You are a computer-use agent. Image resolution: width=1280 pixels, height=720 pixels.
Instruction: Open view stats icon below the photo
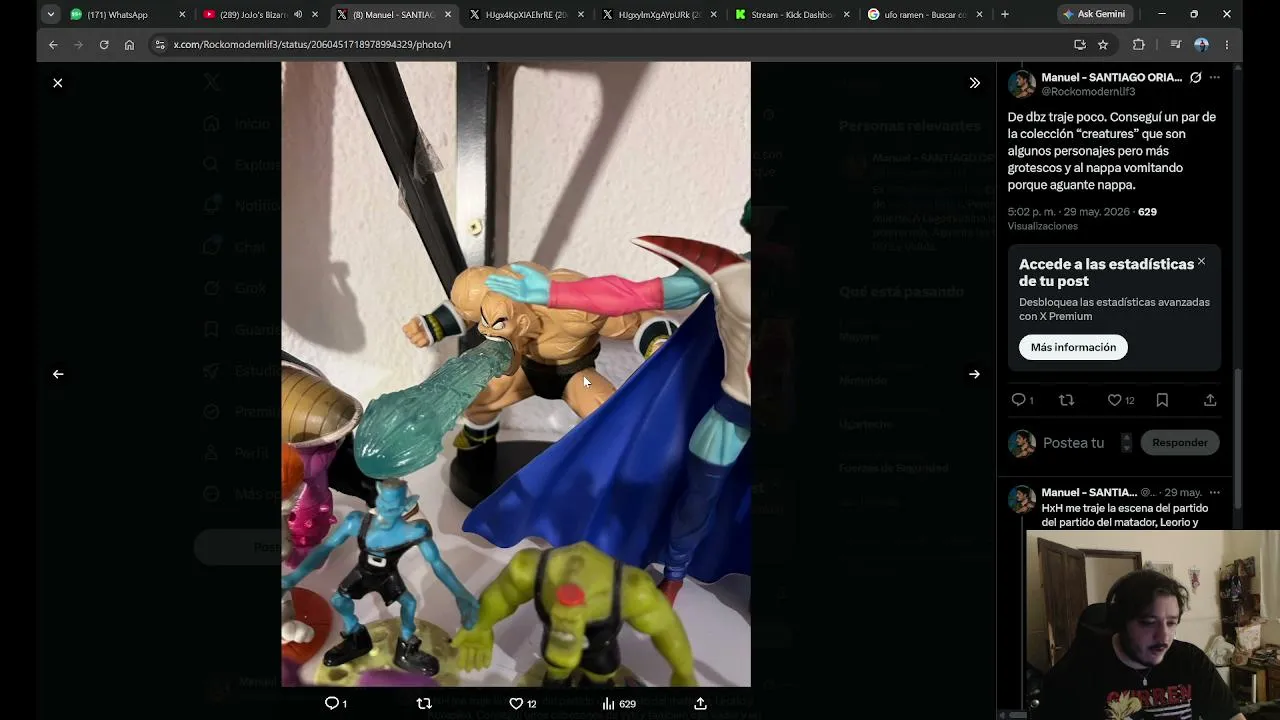608,704
